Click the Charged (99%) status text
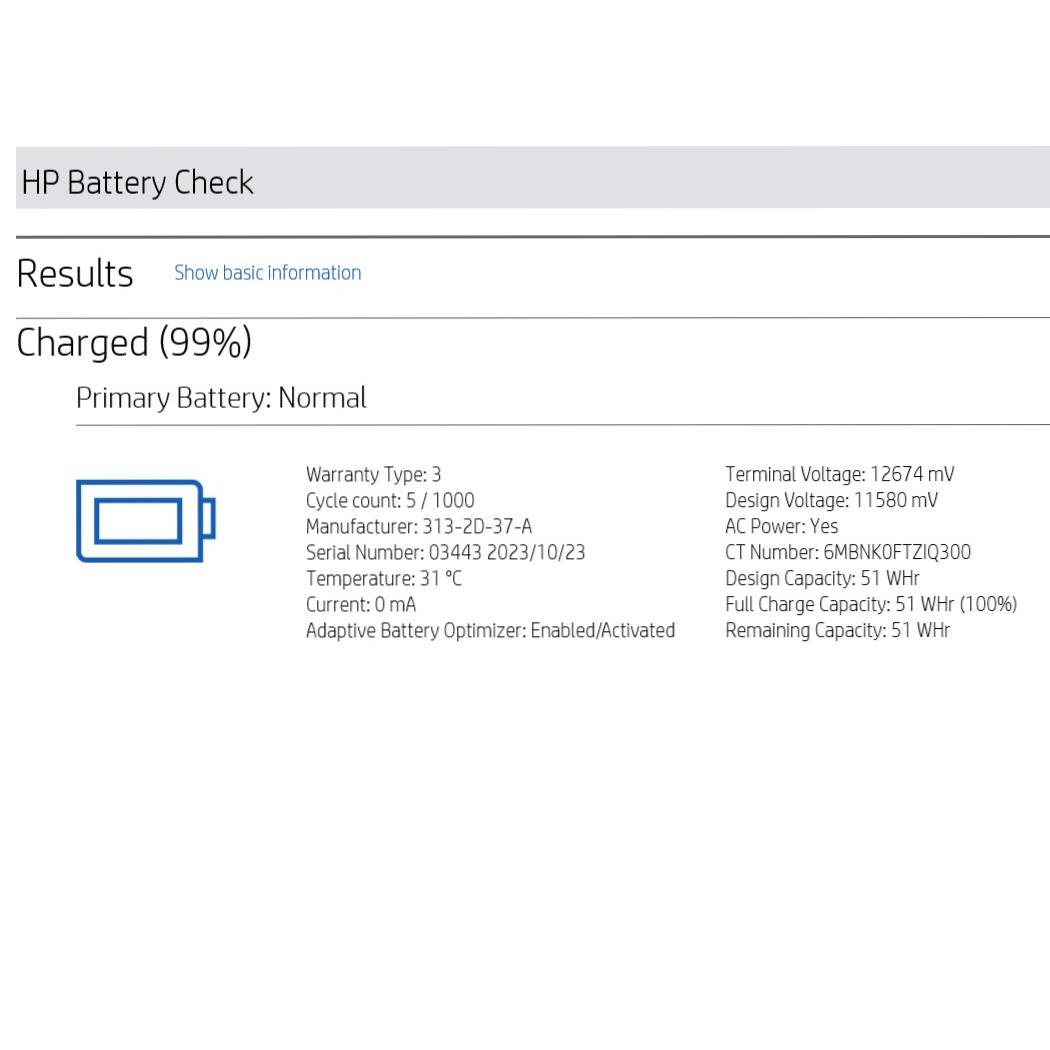This screenshot has height=1050, width=1050. click(134, 343)
